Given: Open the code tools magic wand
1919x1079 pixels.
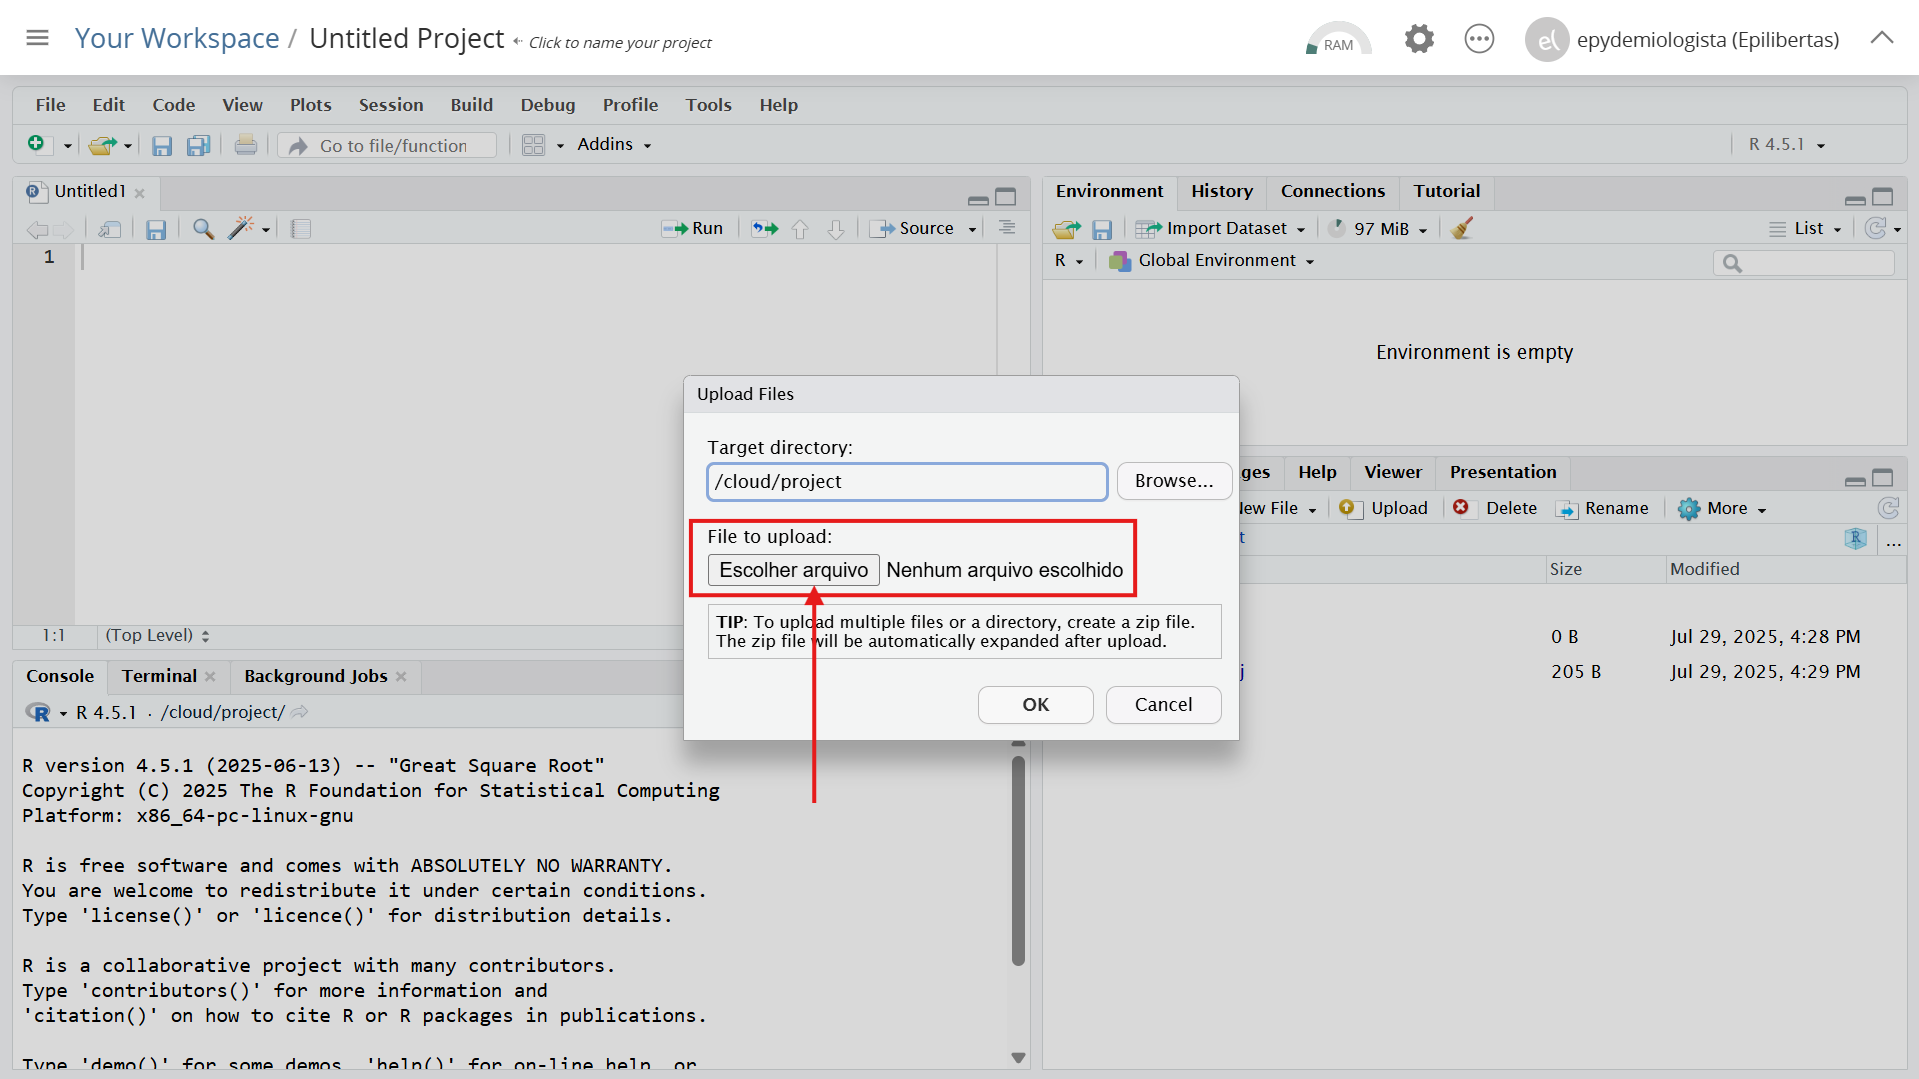Looking at the screenshot, I should [240, 229].
